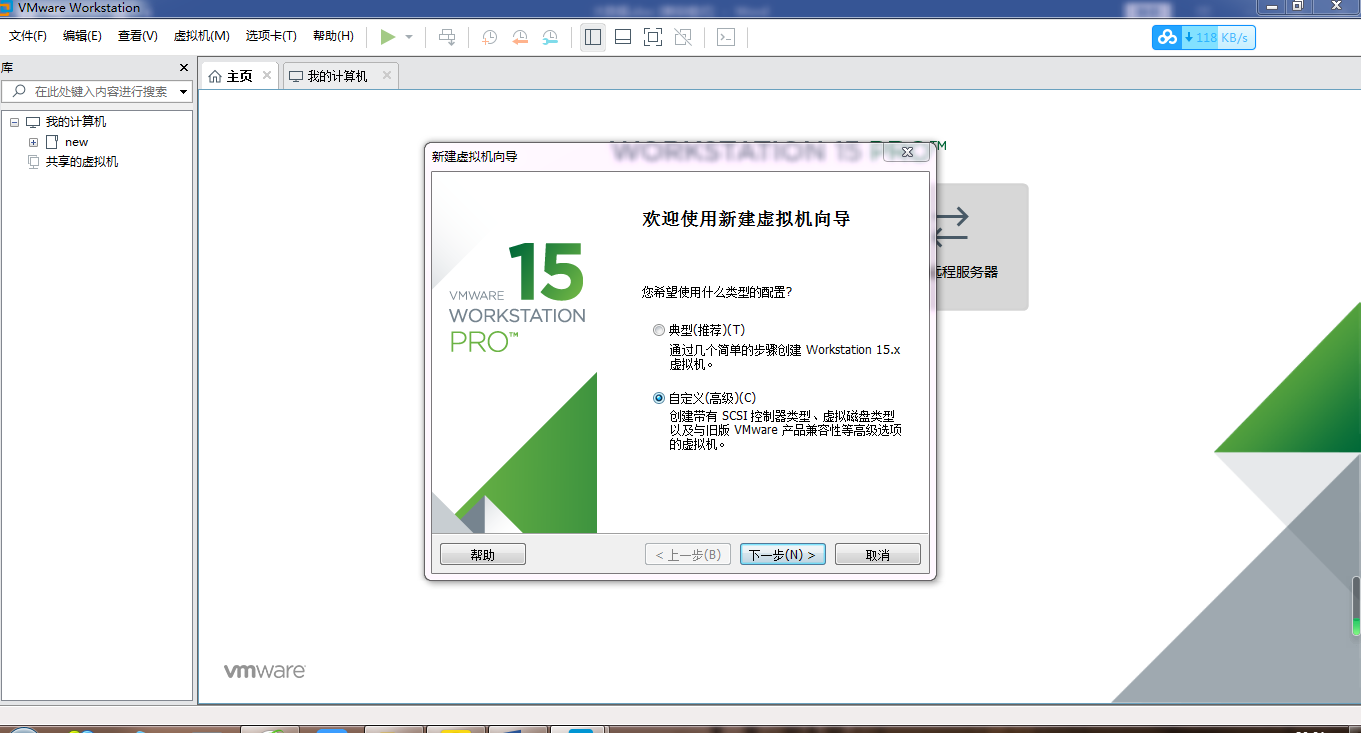
Task: Click the search magnifier icon in library
Action: click(x=19, y=91)
